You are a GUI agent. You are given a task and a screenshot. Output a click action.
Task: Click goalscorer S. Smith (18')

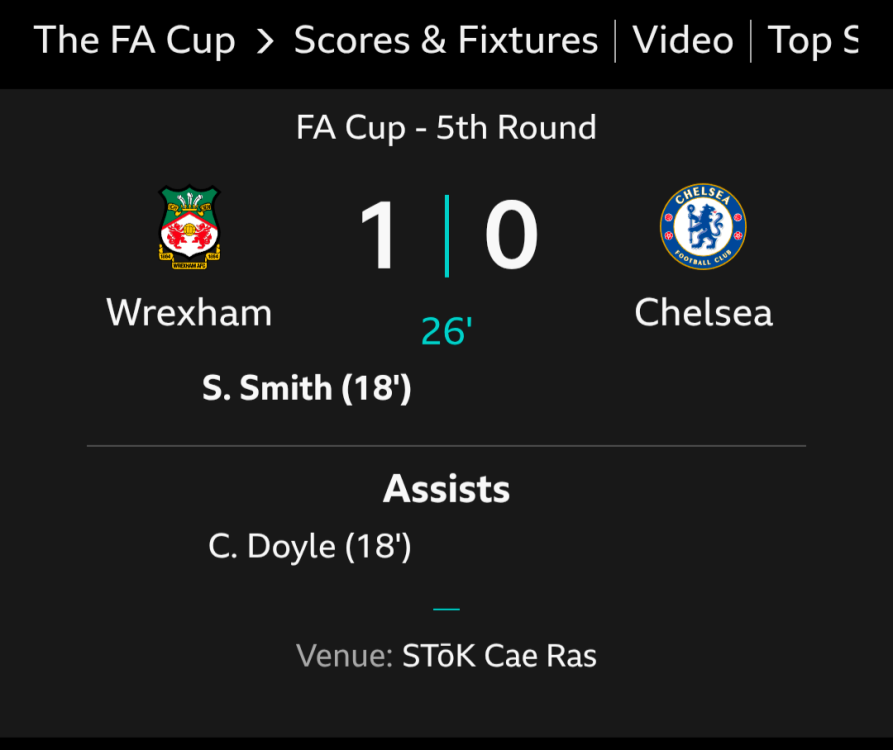tap(306, 388)
